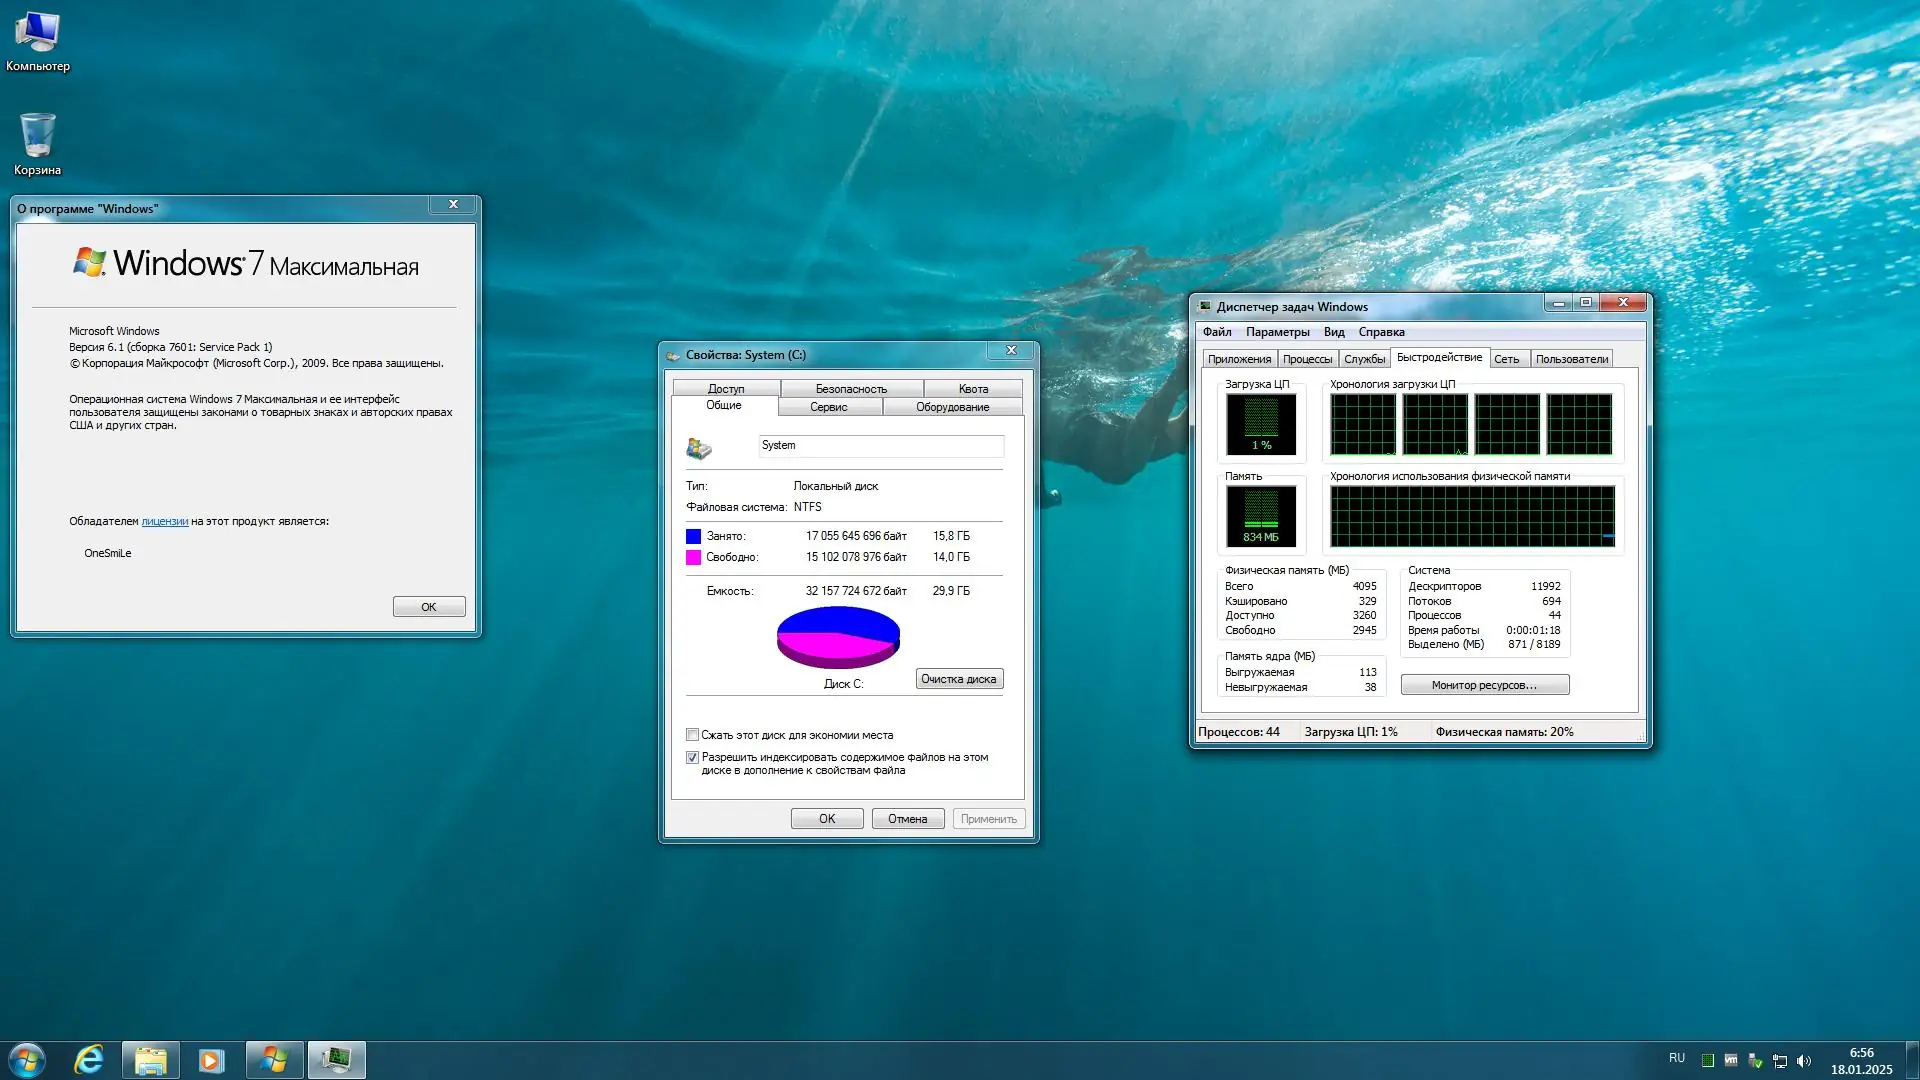Open the Файл menu in Task Manager
Image resolution: width=1920 pixels, height=1080 pixels.
(x=1216, y=332)
